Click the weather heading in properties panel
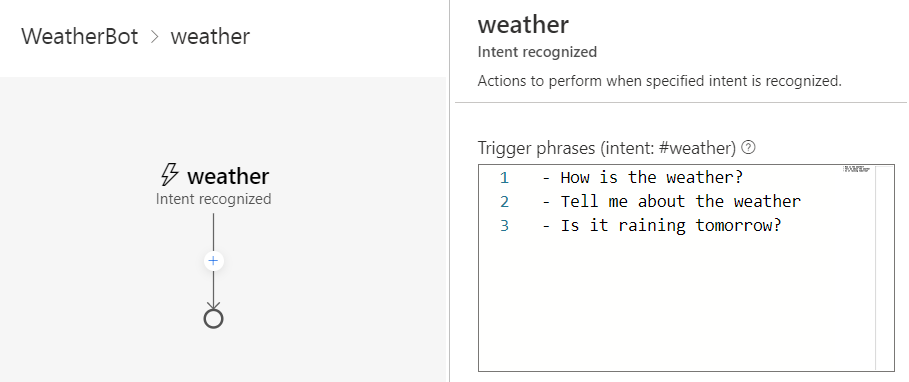 click(x=523, y=24)
